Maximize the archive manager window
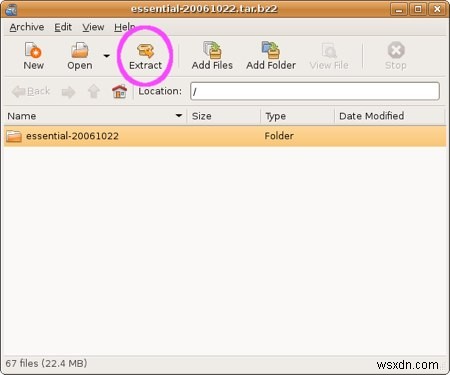Image resolution: width=450 pixels, height=375 pixels. (418, 9)
